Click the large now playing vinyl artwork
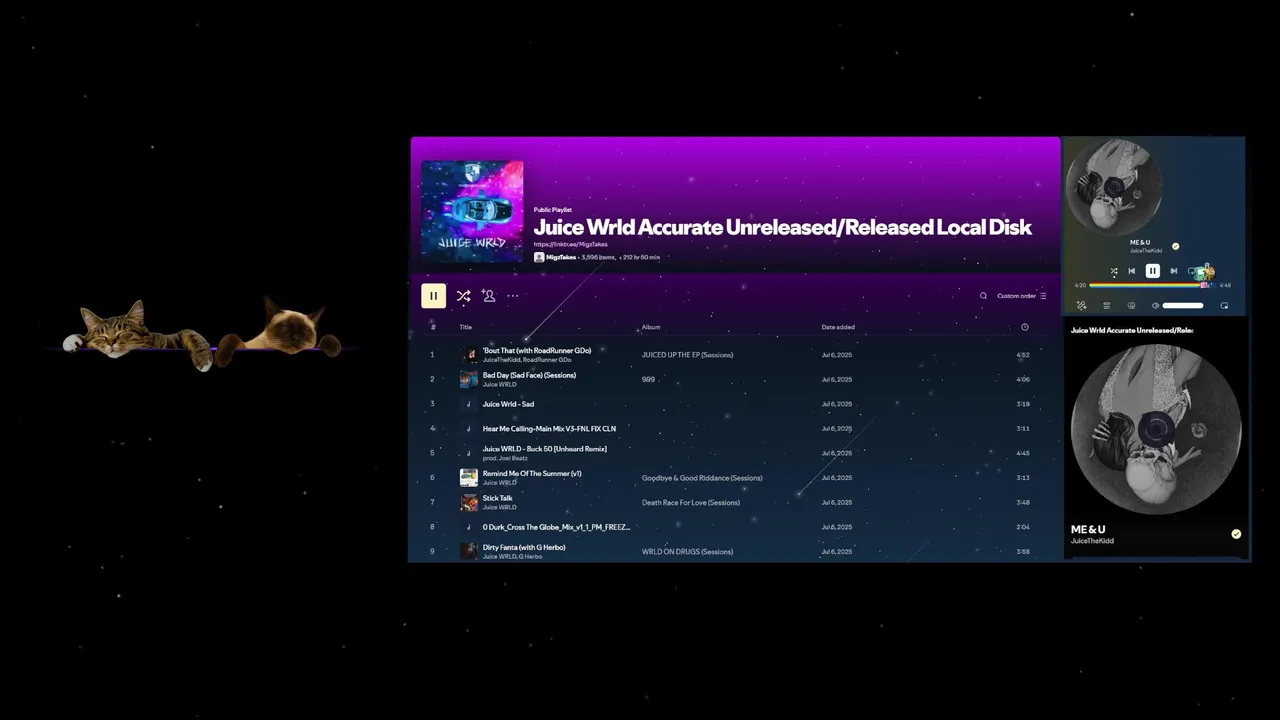Screen dimensions: 1280x720 tap(1156, 430)
